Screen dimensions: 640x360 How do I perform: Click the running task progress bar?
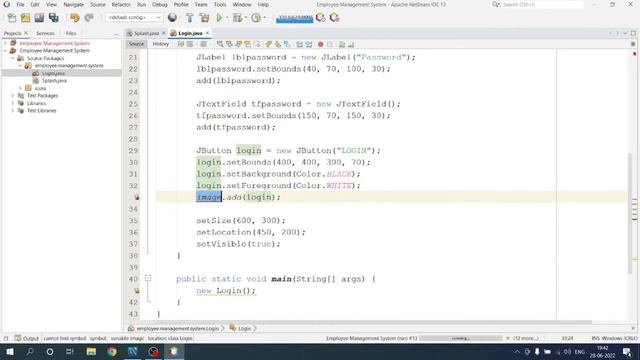461,338
